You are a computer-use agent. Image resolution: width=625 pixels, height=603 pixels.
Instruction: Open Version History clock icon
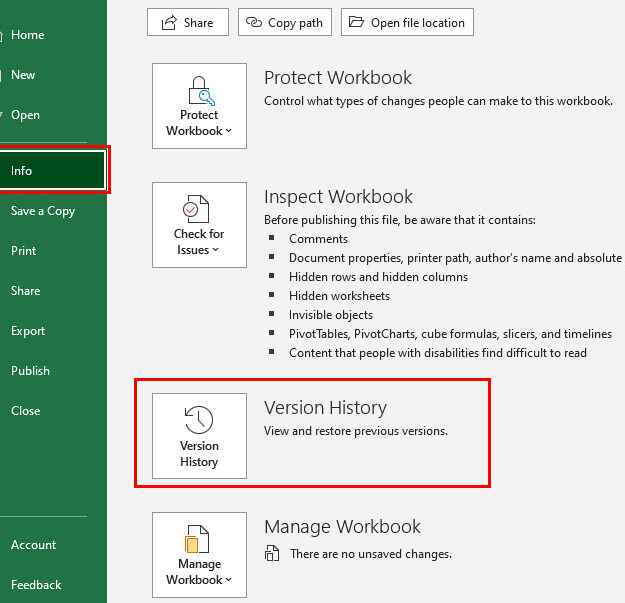point(199,420)
